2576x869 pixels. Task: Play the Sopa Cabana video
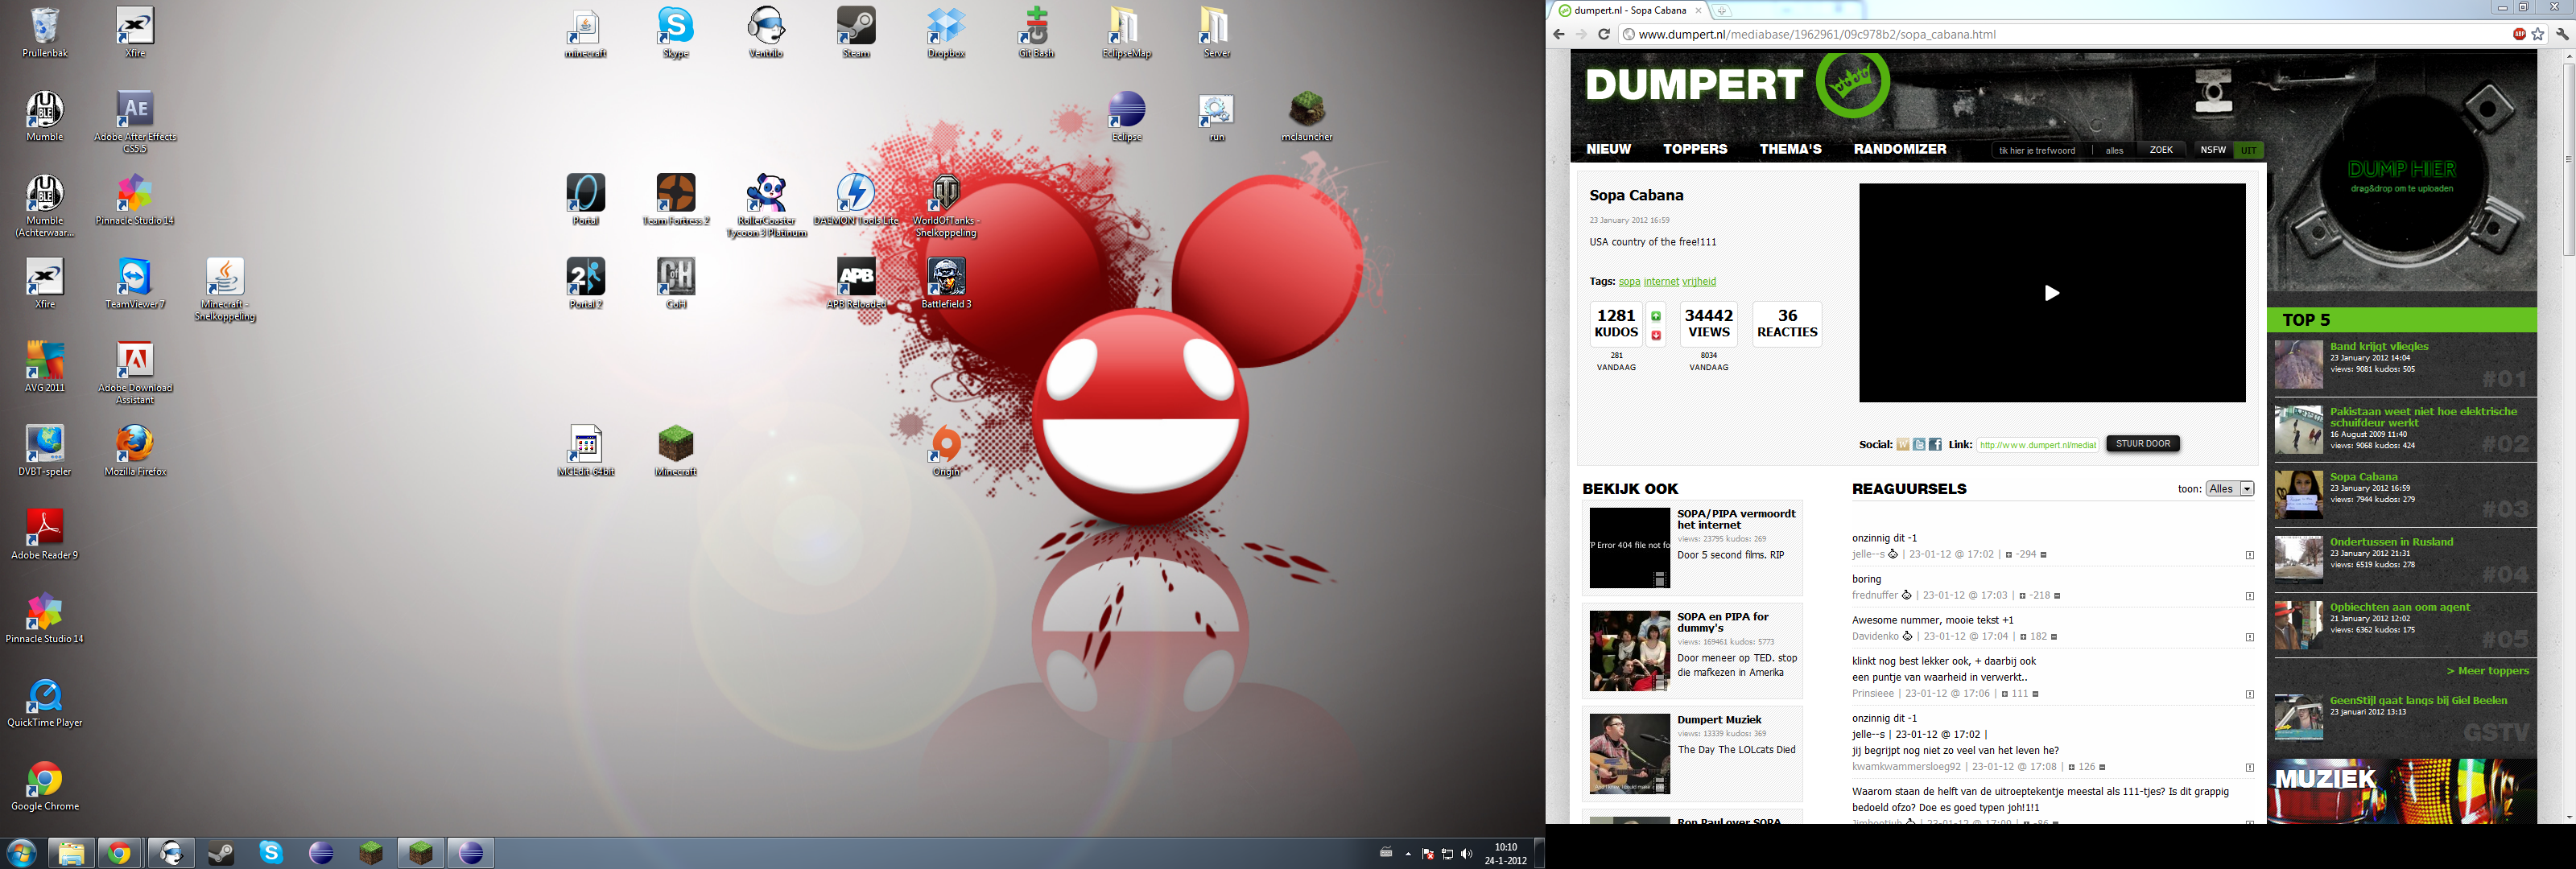coord(2051,293)
